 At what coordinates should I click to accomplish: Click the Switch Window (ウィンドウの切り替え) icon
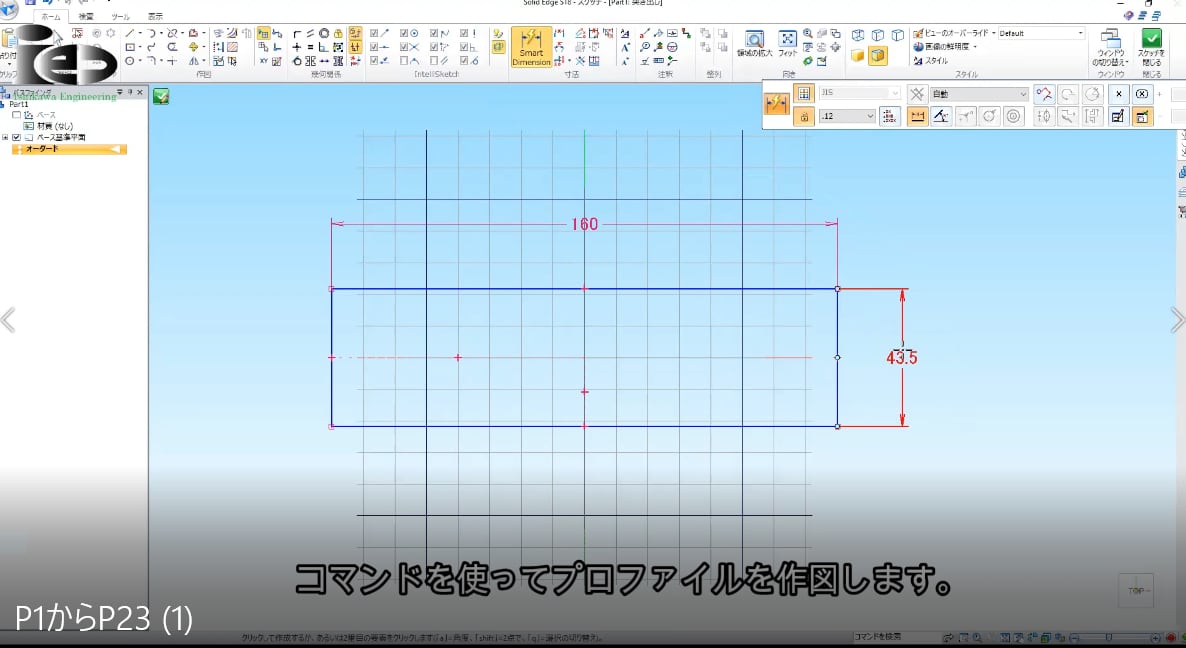(1110, 46)
